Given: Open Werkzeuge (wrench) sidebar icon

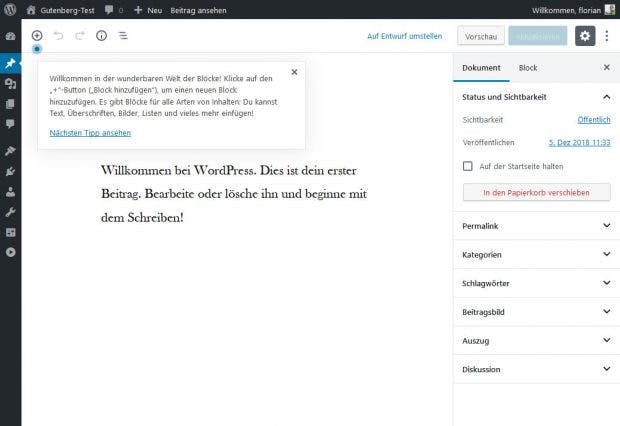Looking at the screenshot, I should tap(10, 212).
